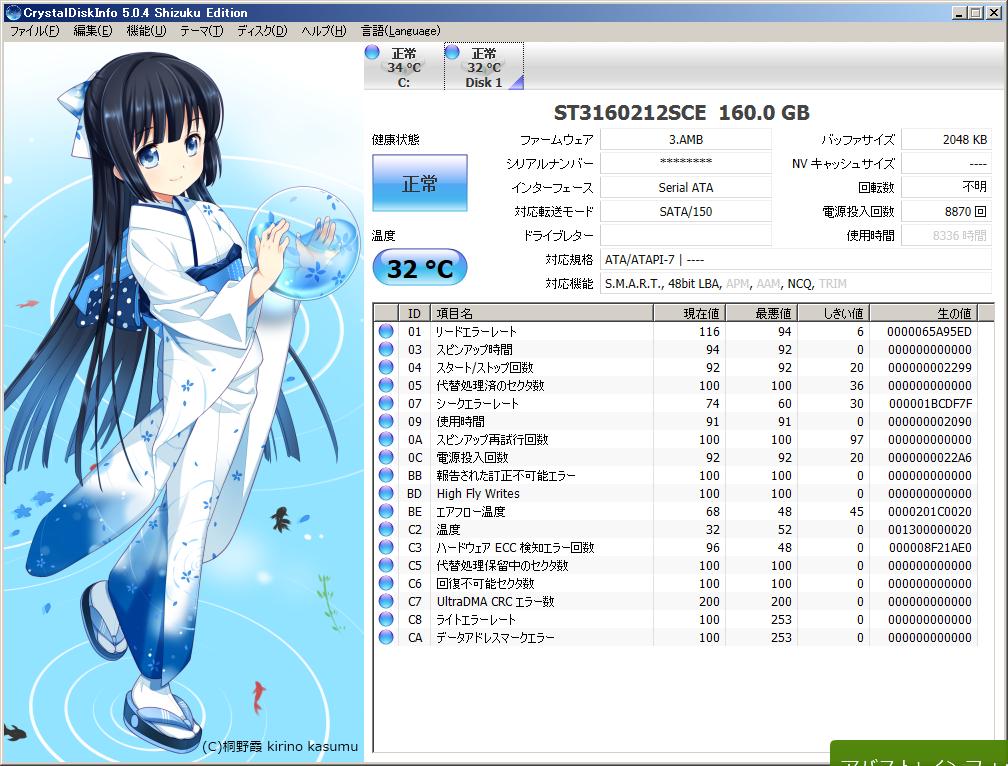Screen dimensions: 1008x766
Task: Click the status circle for BD High Fly Writes
Action: coord(386,494)
